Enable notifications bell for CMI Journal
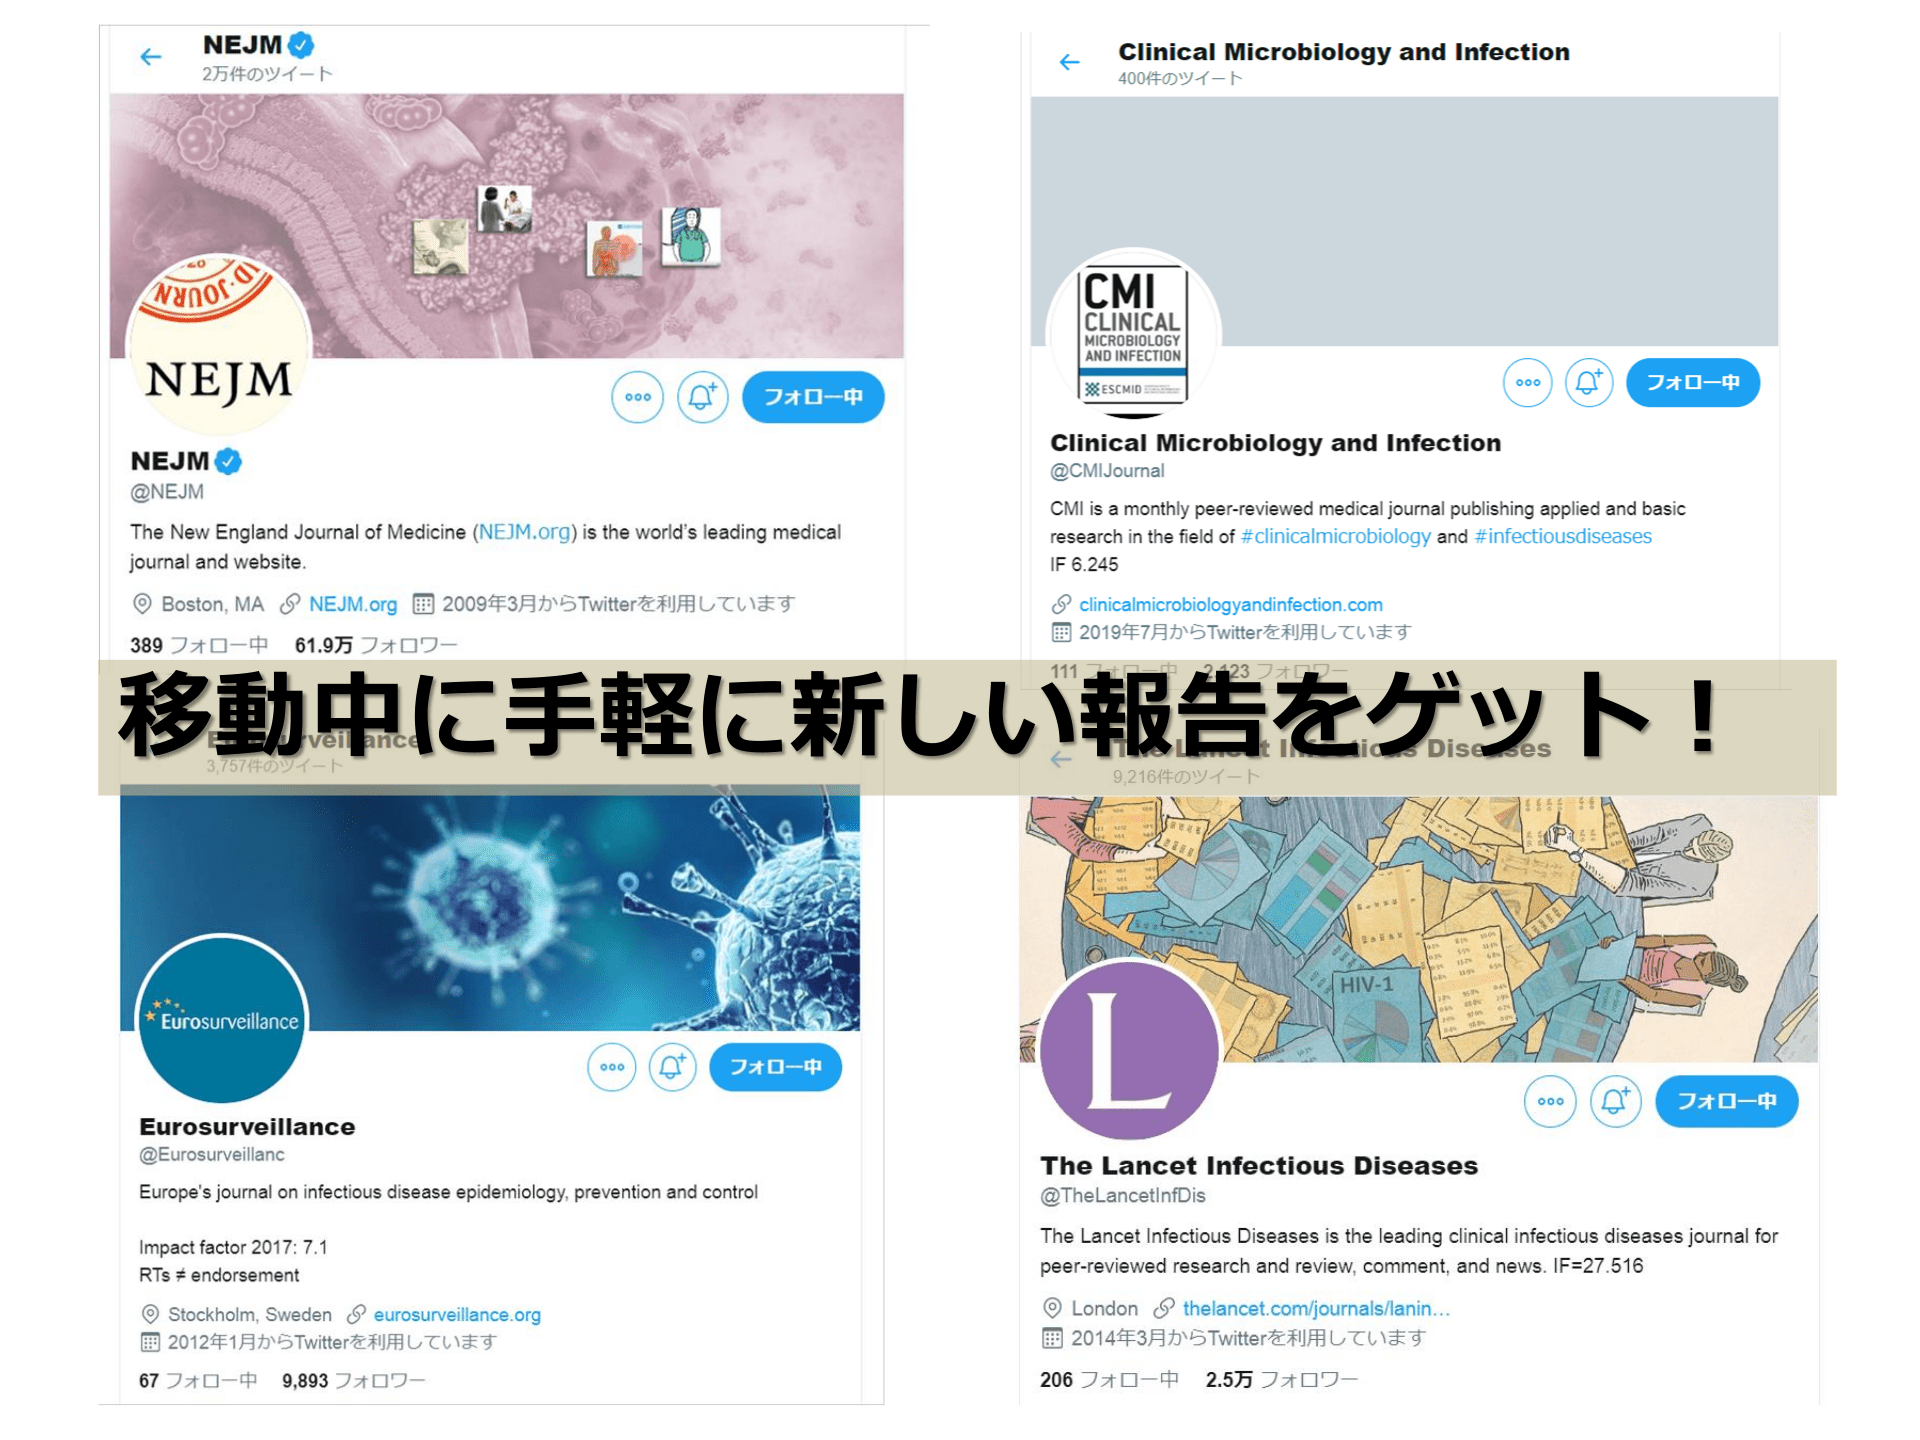This screenshot has height=1440, width=1920. coord(1589,382)
